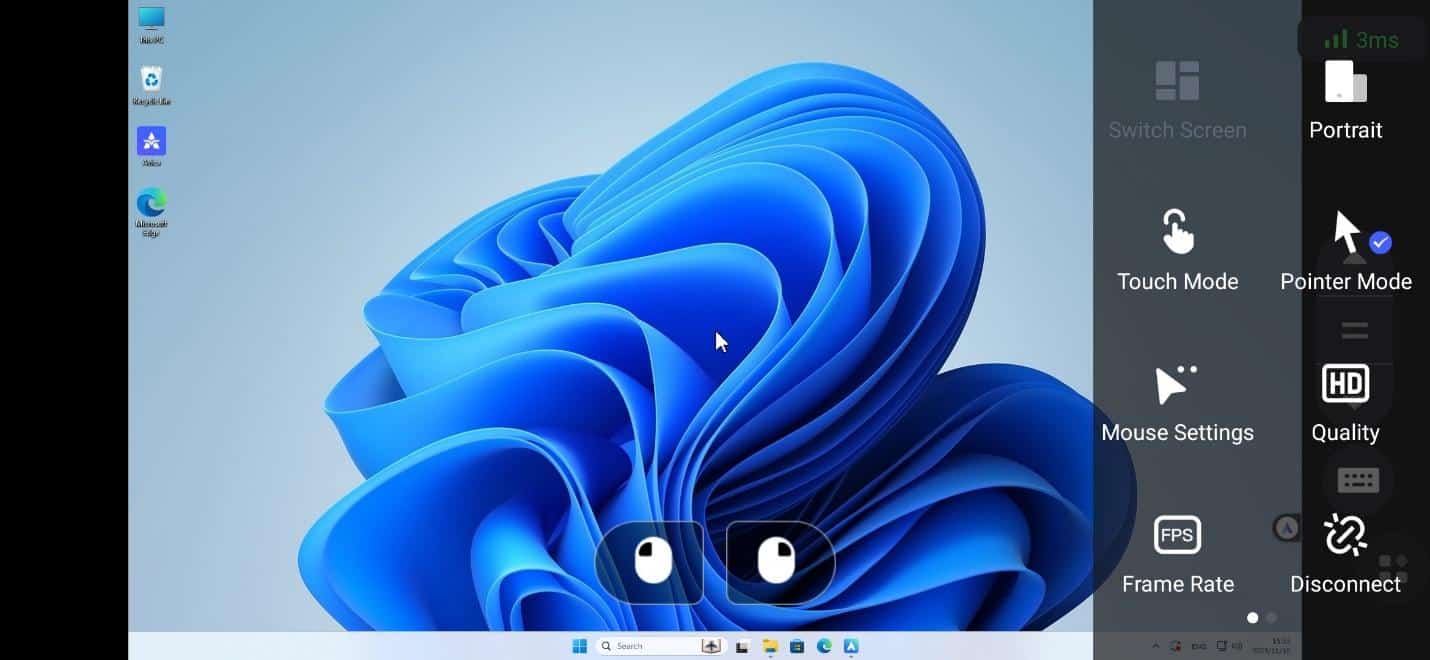
Task: Tap the left mouse button overlay
Action: point(650,562)
